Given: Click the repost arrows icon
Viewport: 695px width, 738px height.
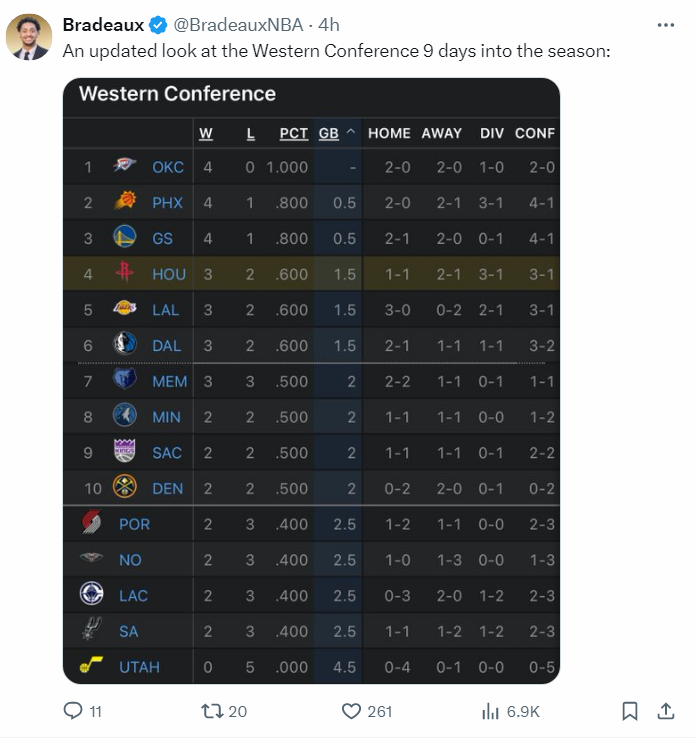Looking at the screenshot, I should click(x=212, y=711).
